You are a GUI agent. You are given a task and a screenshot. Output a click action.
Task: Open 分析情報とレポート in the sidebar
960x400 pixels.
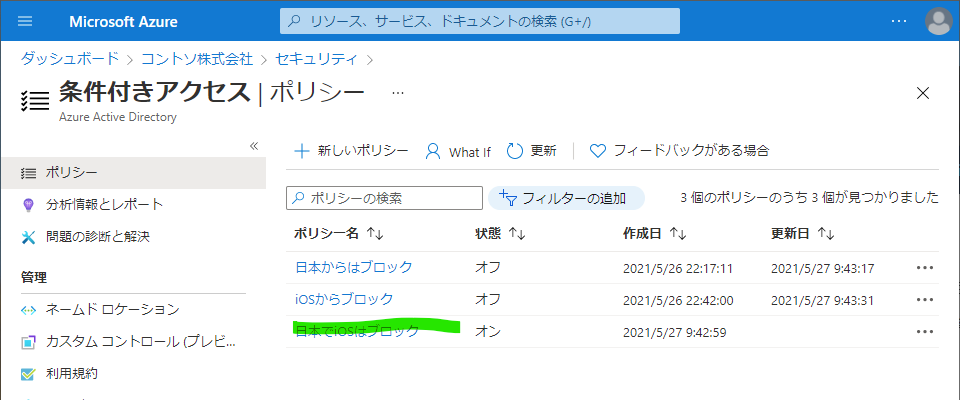coord(104,205)
